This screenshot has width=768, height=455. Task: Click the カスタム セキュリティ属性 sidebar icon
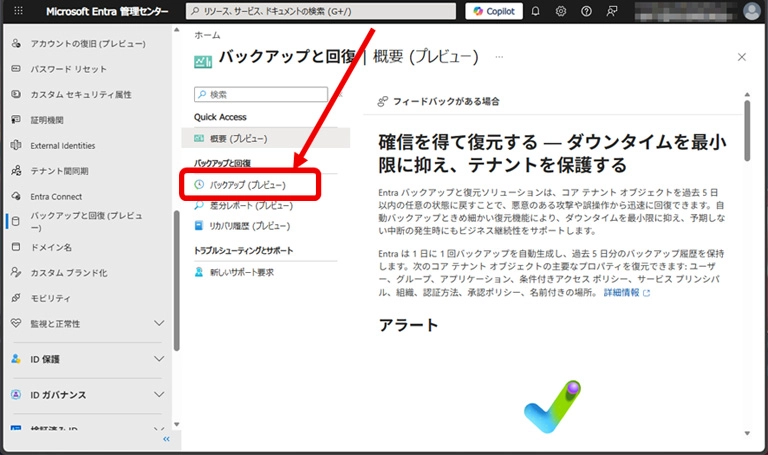[16, 95]
